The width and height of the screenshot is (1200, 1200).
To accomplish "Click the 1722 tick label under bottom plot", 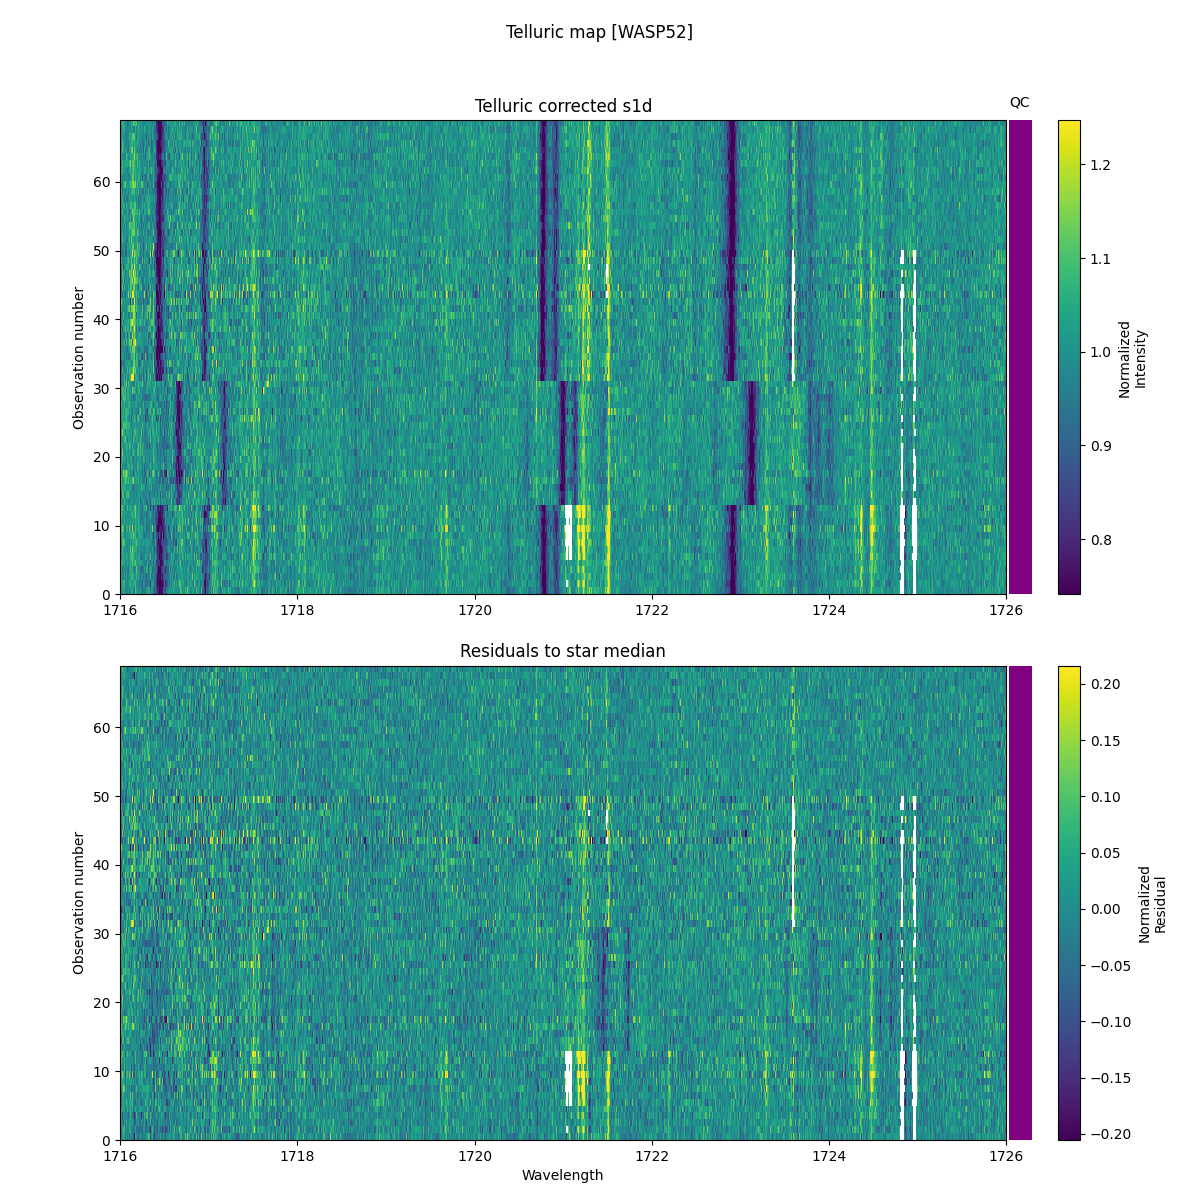I will (651, 1156).
